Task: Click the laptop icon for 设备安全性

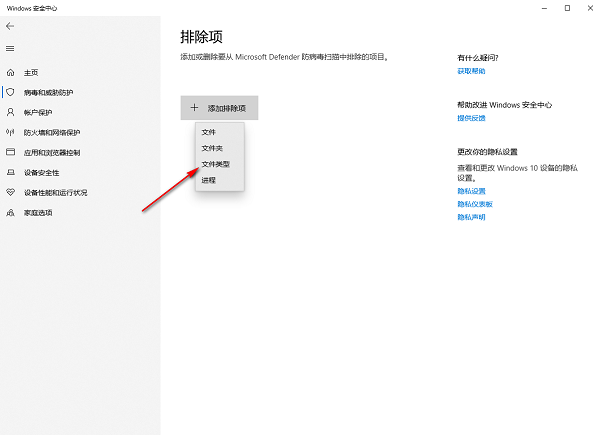Action: [11, 173]
